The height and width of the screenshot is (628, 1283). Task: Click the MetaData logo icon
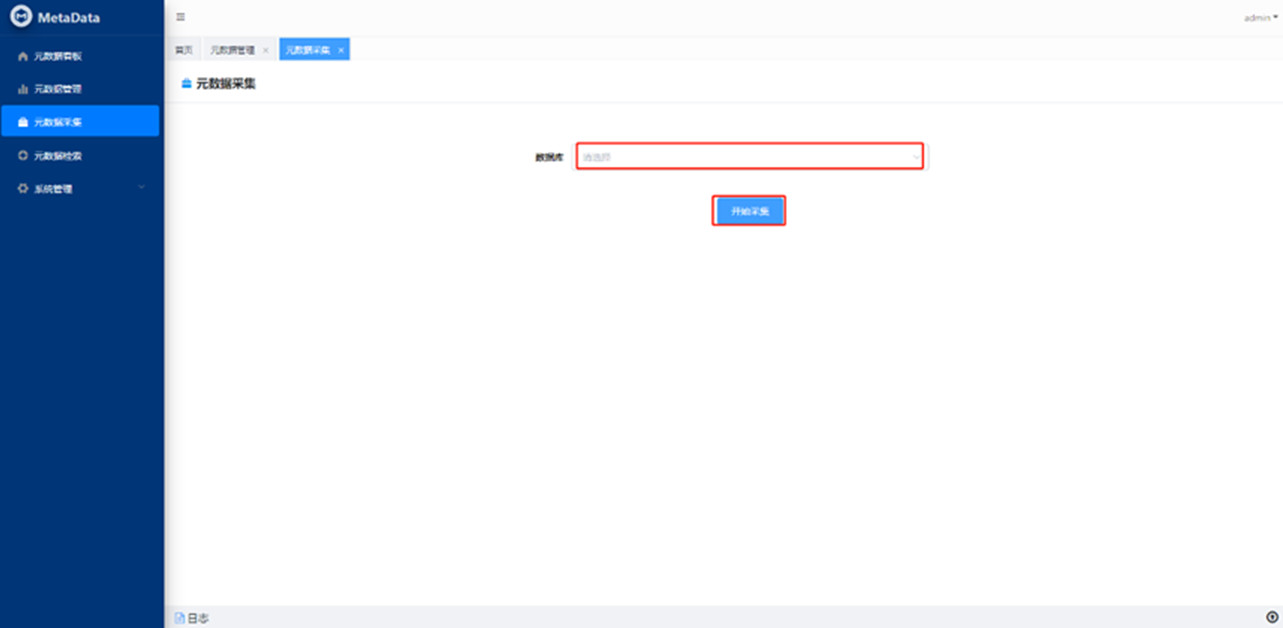pyautogui.click(x=21, y=17)
